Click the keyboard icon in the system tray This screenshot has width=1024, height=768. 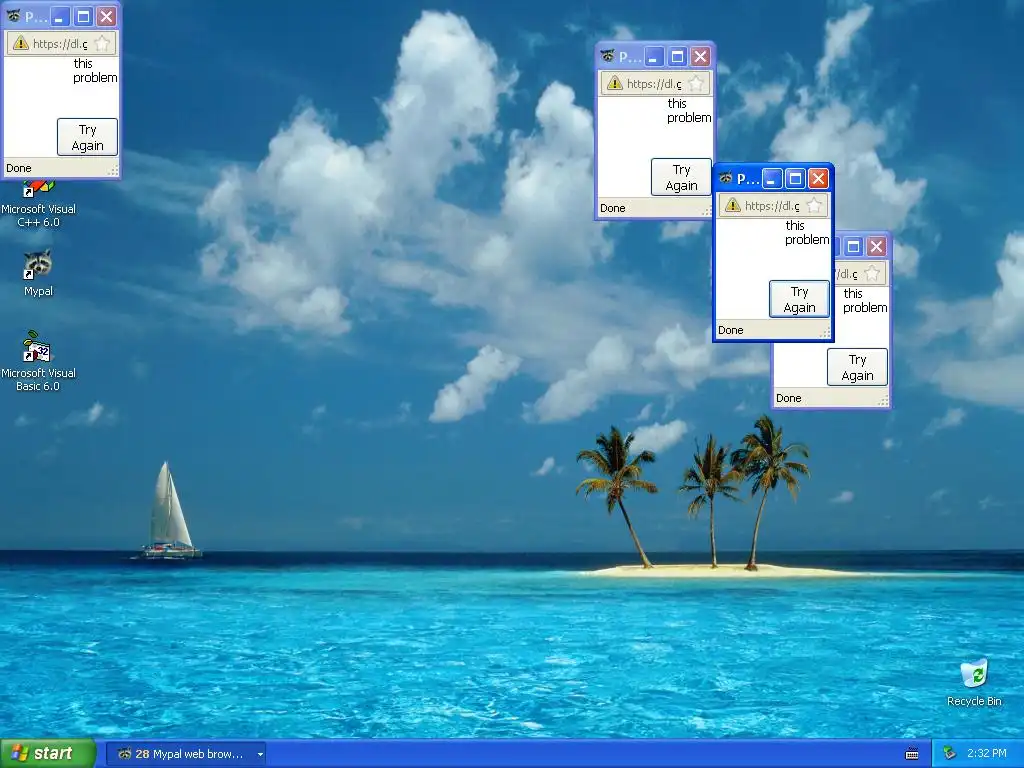(x=912, y=754)
